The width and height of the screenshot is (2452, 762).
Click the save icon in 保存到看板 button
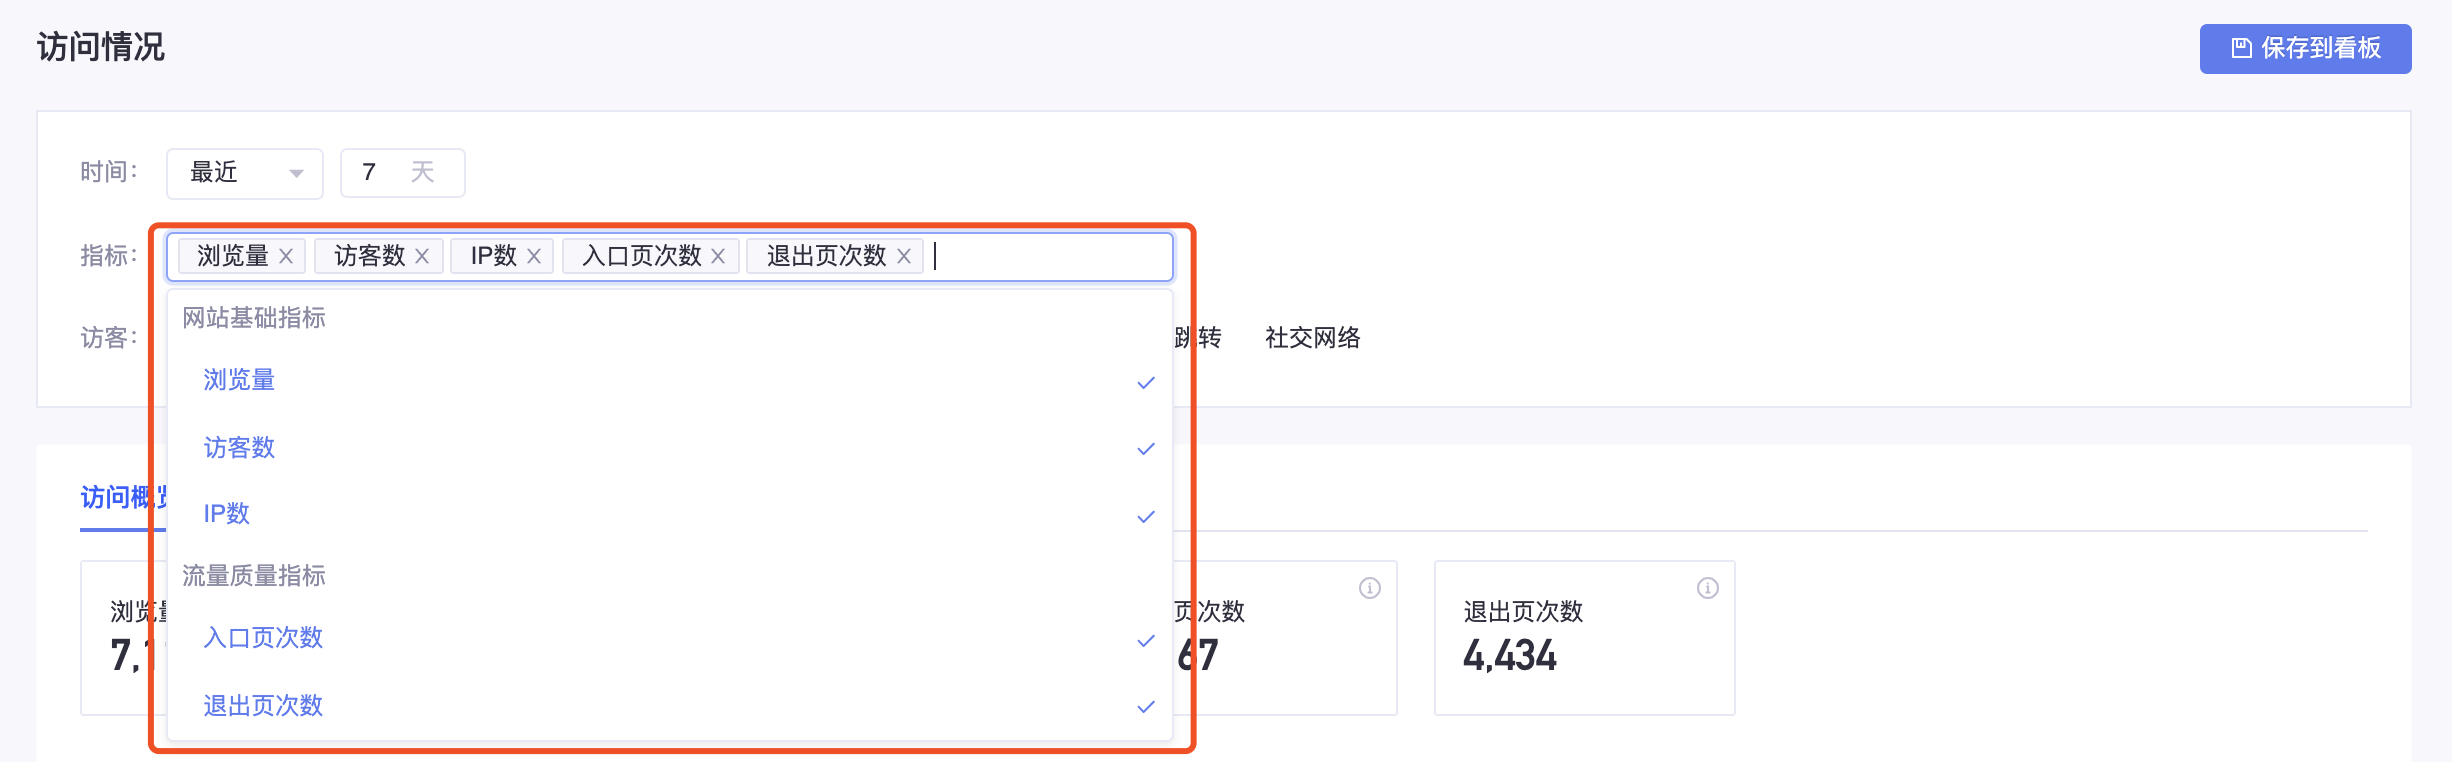point(2241,48)
